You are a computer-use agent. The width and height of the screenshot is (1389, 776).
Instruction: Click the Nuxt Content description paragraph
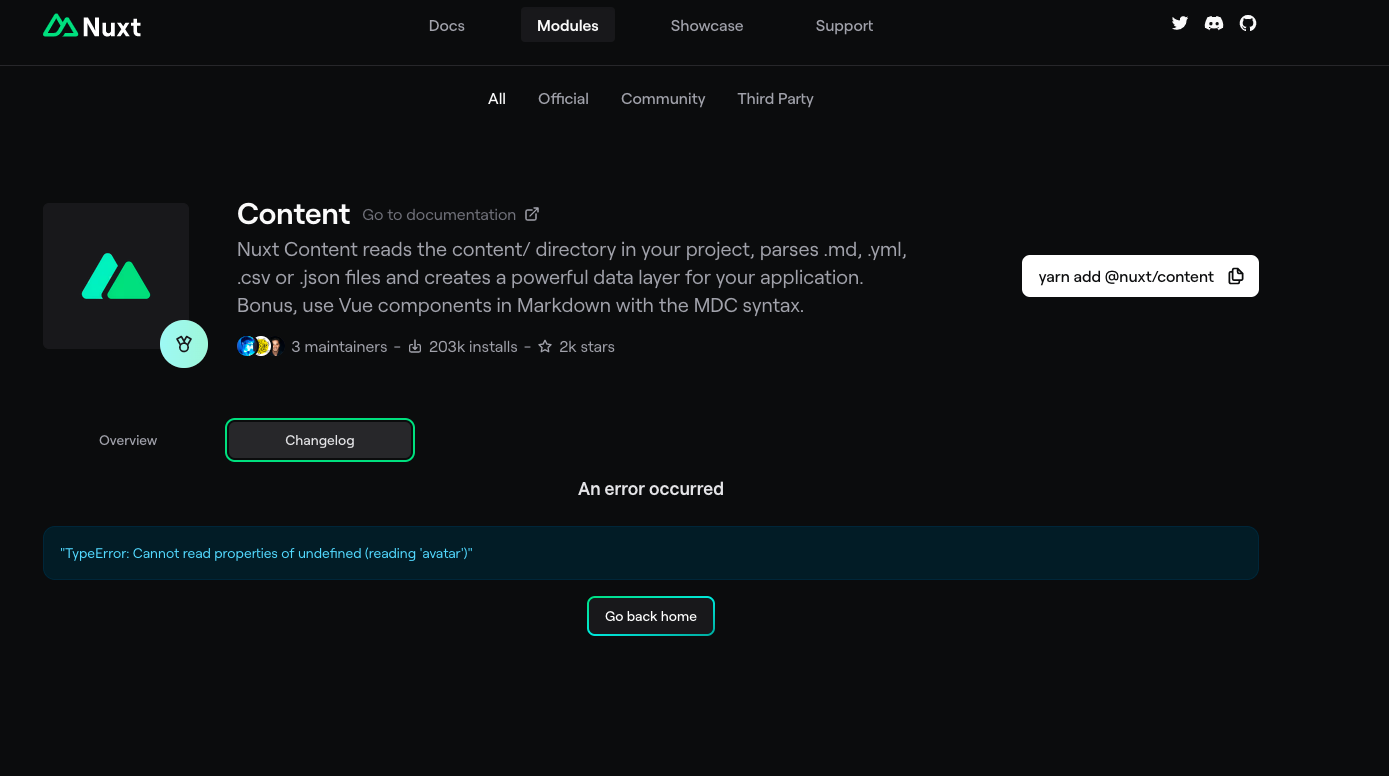[572, 277]
